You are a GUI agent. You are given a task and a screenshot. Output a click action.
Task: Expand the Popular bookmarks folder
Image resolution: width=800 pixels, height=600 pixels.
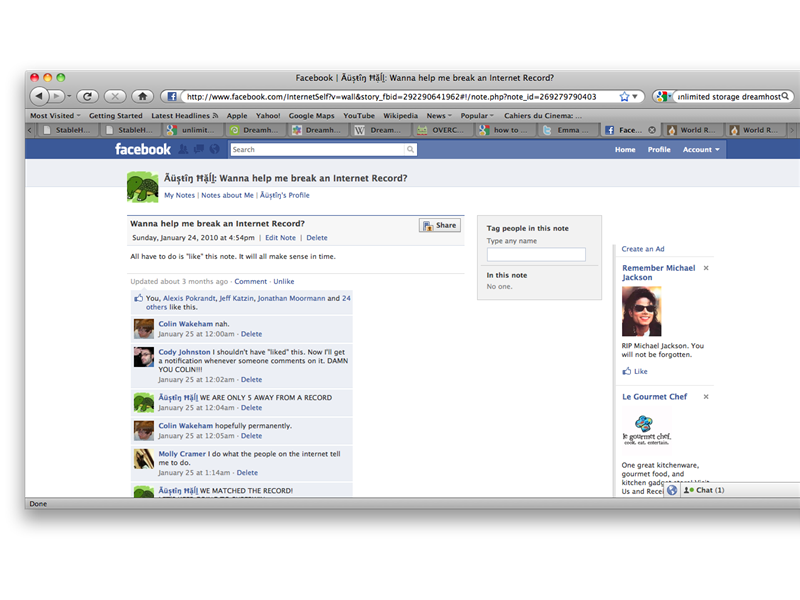[477, 116]
